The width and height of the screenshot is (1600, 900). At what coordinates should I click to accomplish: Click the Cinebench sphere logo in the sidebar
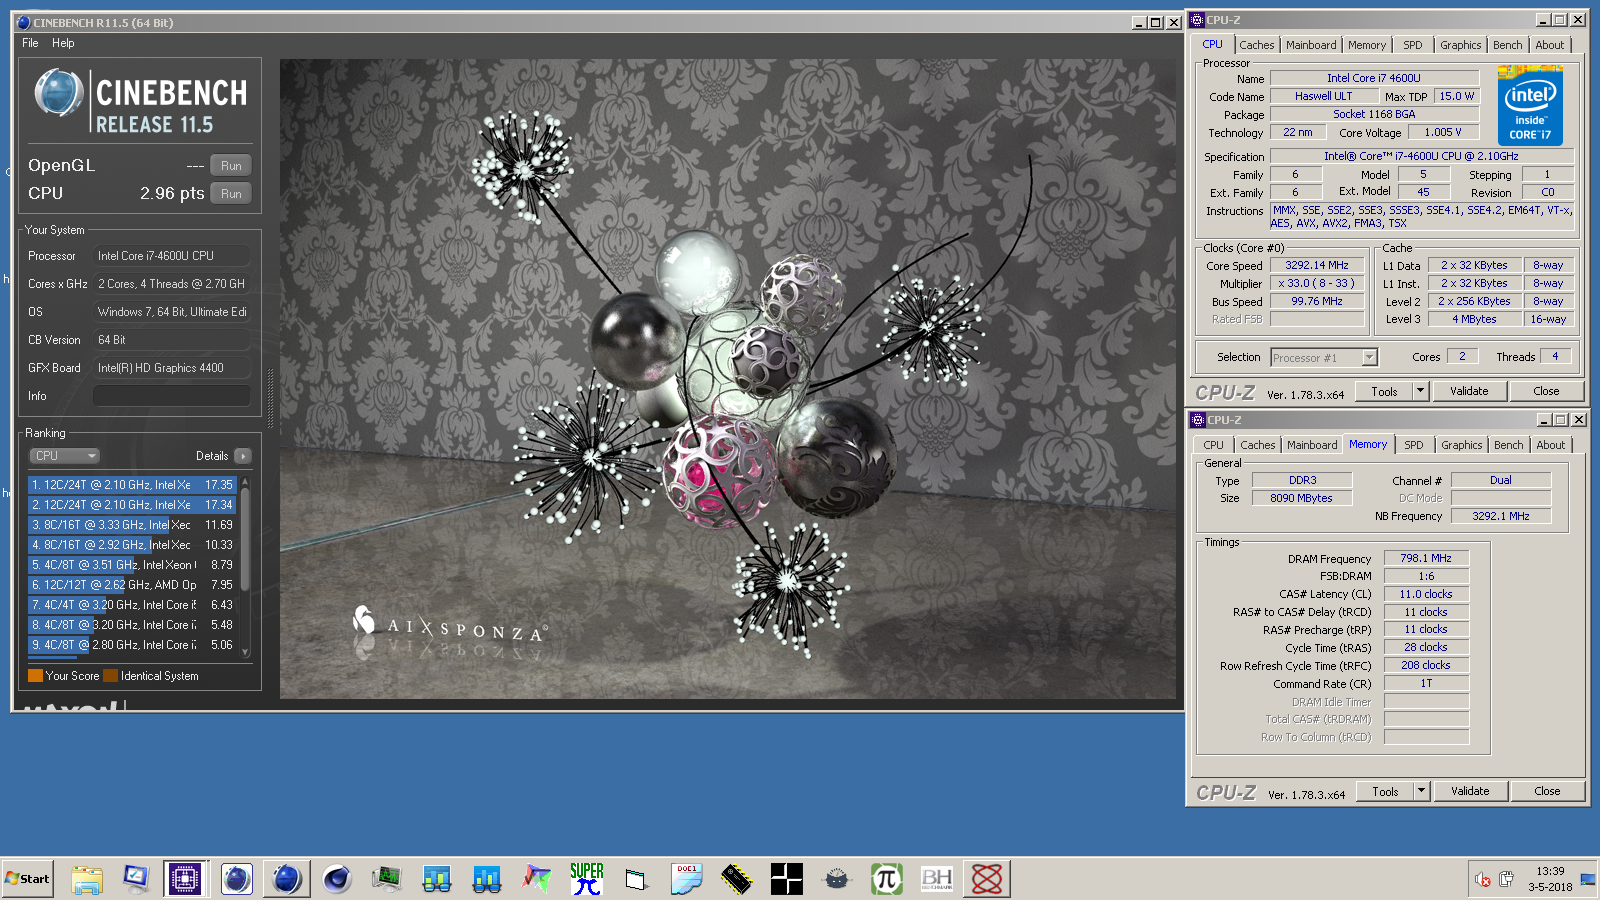coord(58,93)
